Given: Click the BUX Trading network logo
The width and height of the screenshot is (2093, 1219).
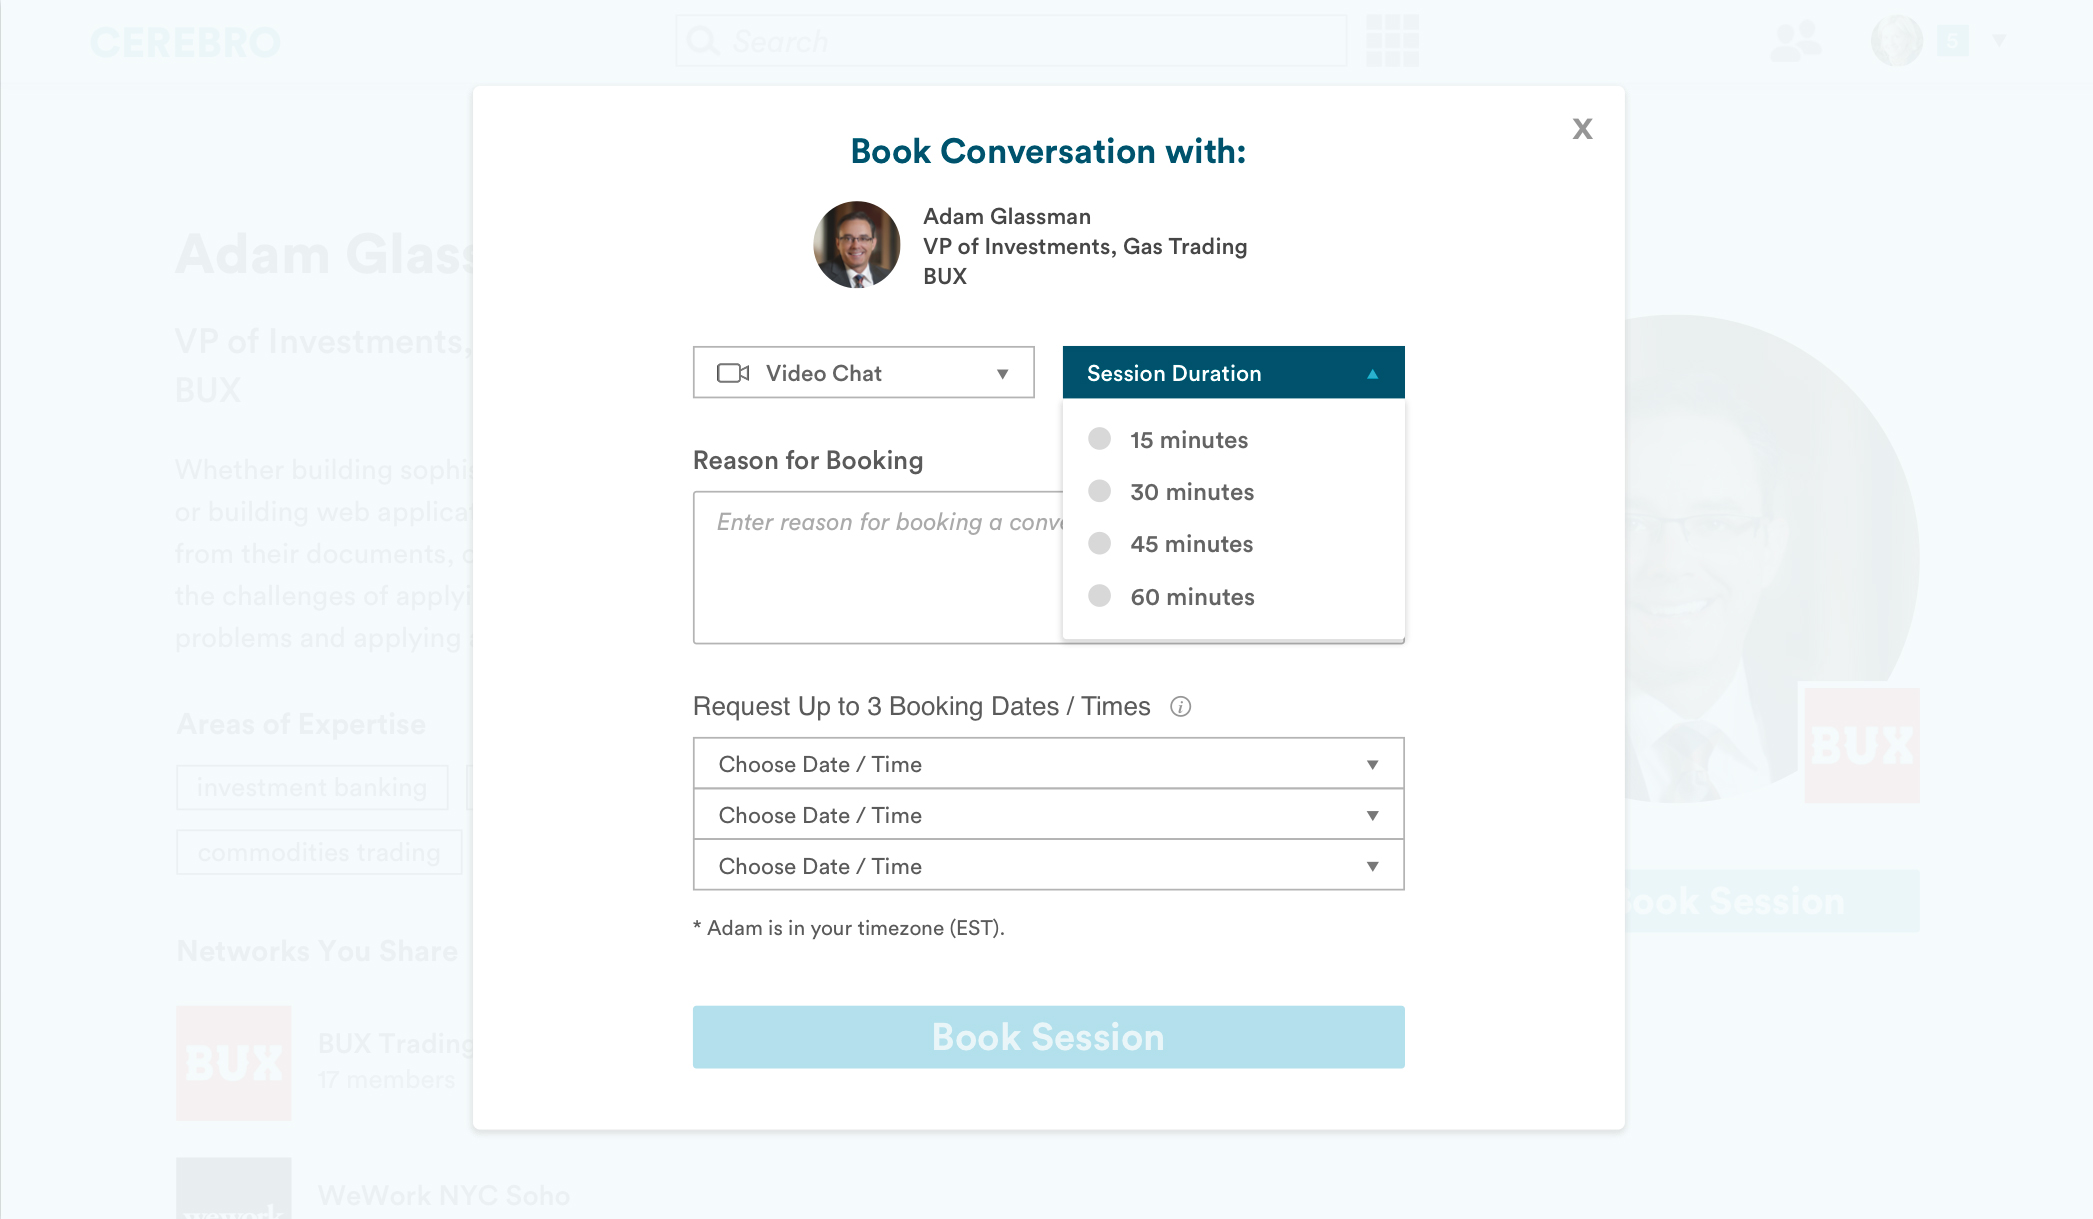Looking at the screenshot, I should click(234, 1062).
